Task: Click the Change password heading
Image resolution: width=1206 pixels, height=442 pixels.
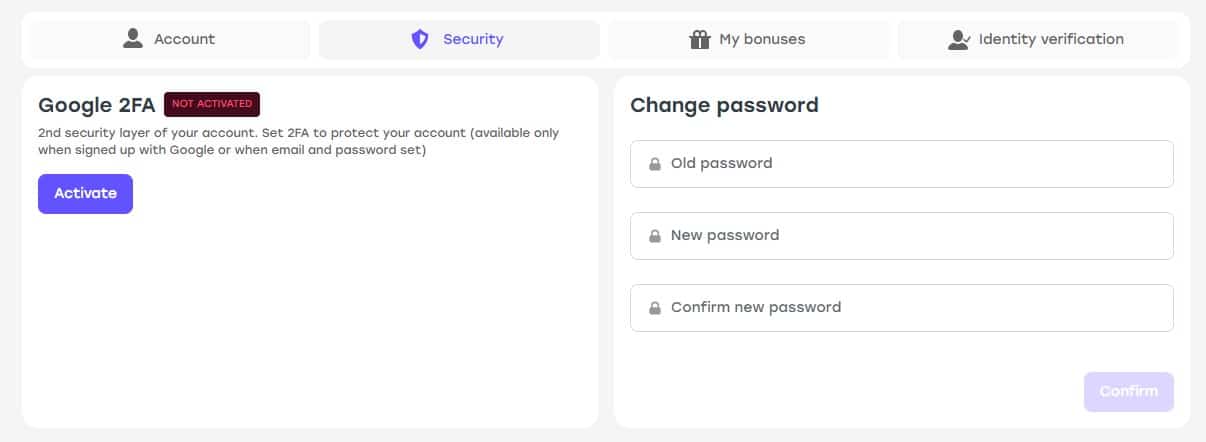Action: click(x=724, y=105)
